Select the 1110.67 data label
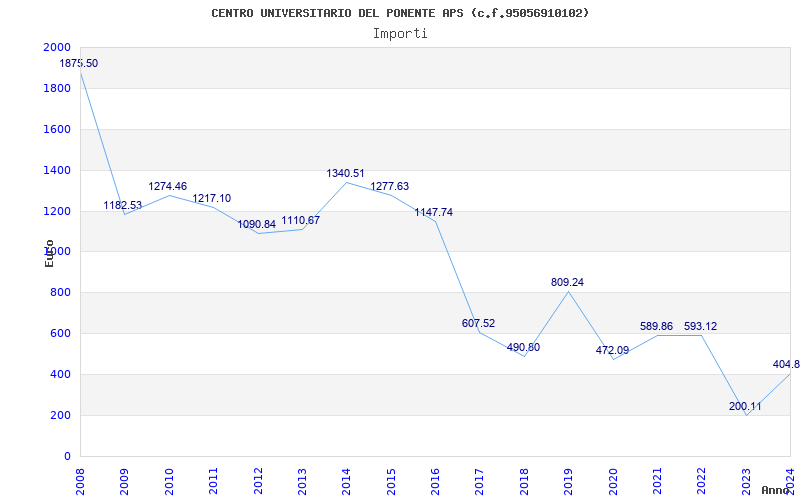The height and width of the screenshot is (500, 800). point(301,220)
